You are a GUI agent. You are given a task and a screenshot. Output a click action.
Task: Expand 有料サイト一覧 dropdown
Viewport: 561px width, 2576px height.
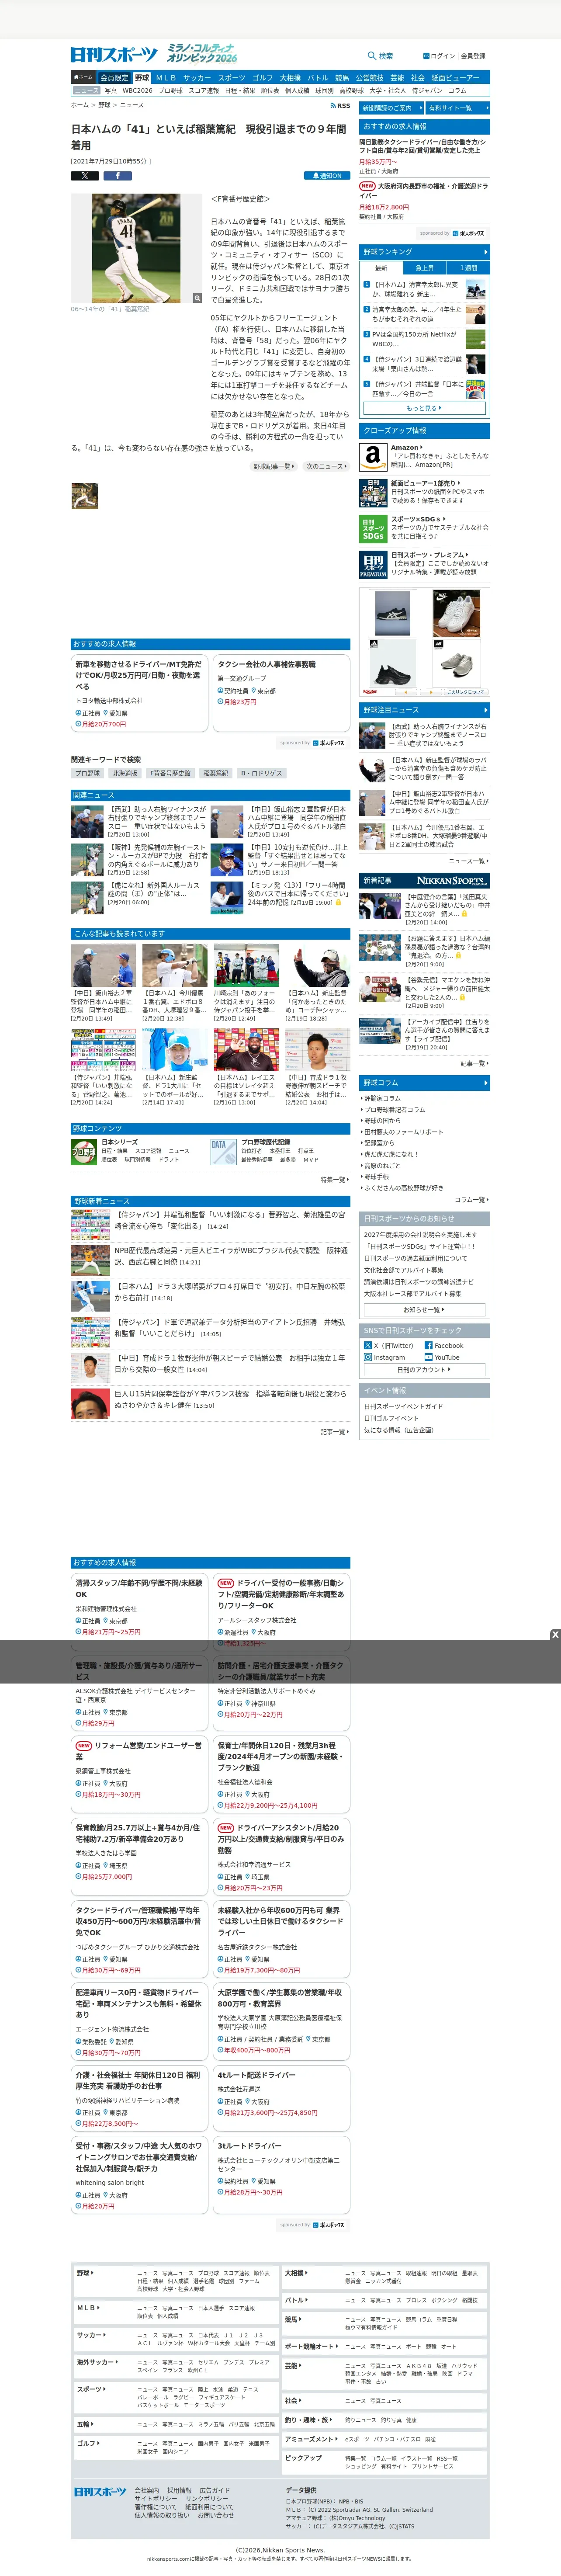coord(457,108)
